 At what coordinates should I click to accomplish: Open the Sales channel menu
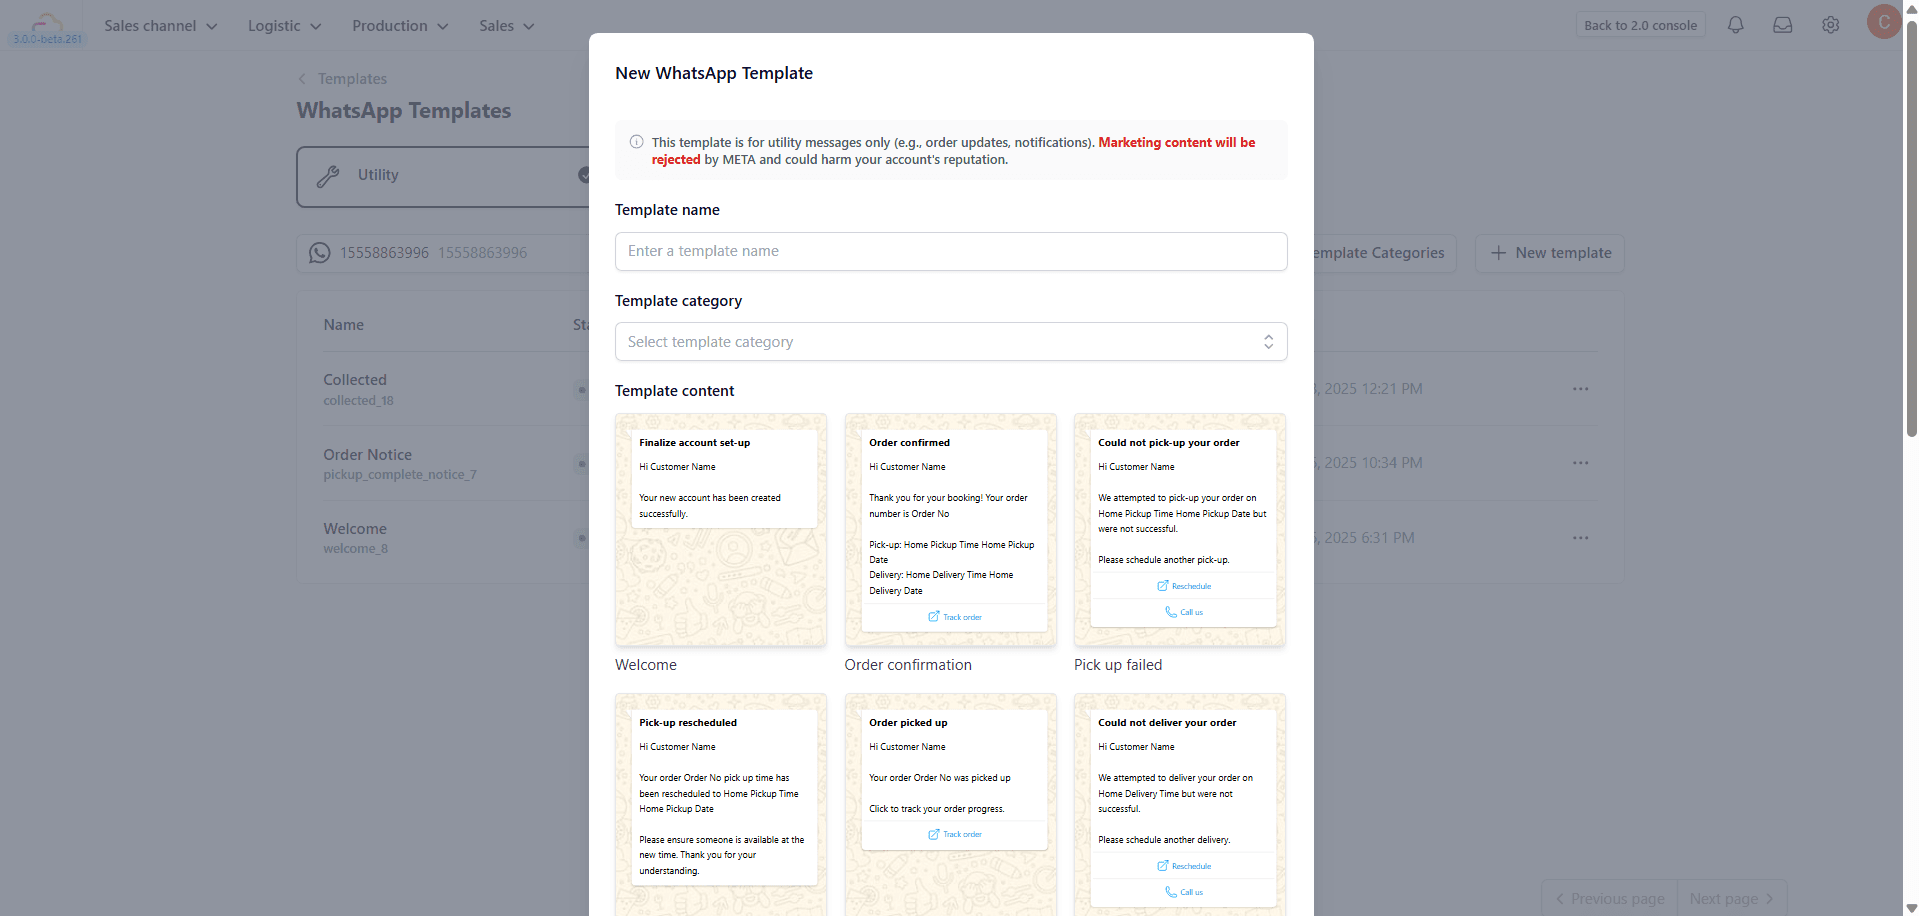pos(160,26)
